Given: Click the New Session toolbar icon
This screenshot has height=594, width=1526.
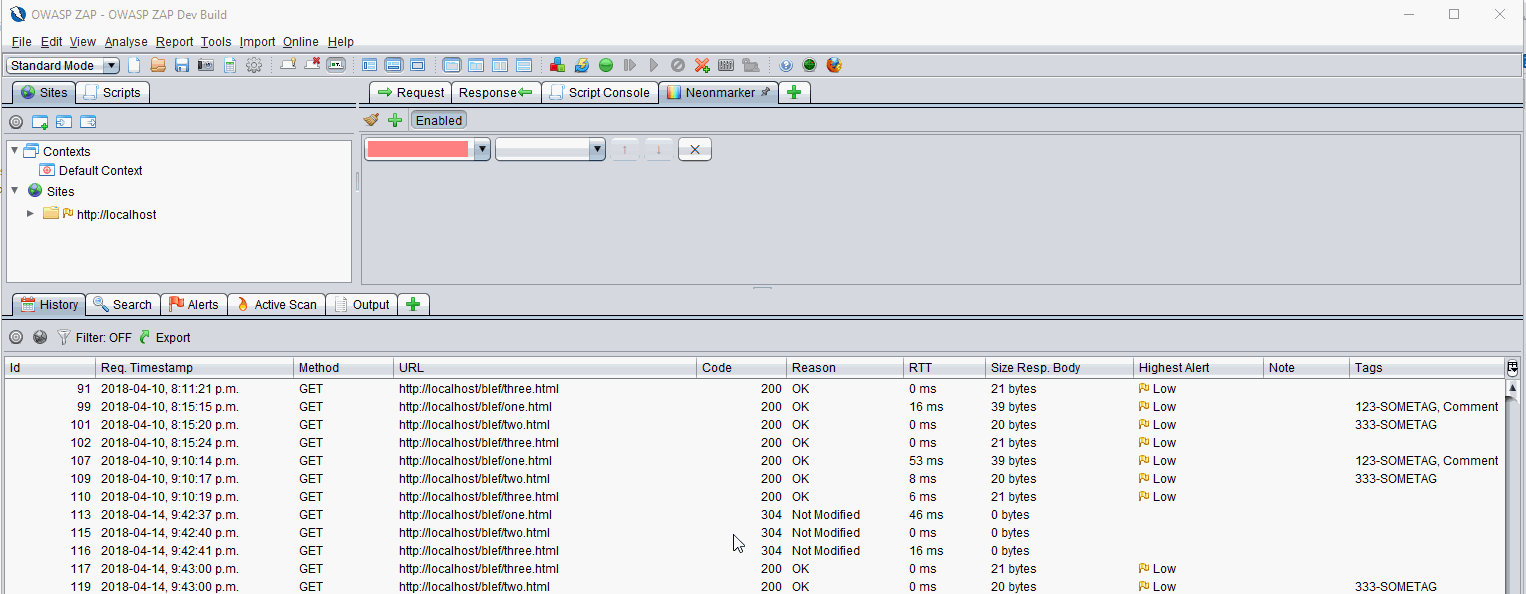Looking at the screenshot, I should (134, 65).
